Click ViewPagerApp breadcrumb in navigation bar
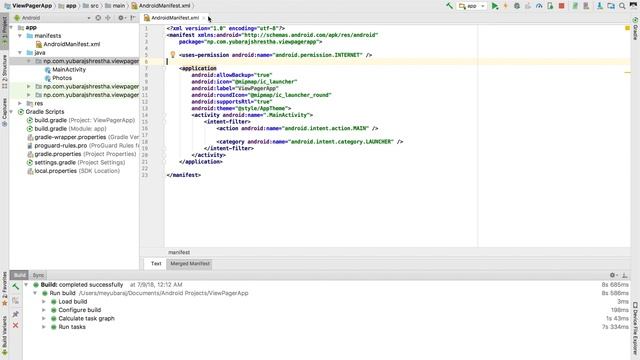This screenshot has height=360, width=640. 32,6
